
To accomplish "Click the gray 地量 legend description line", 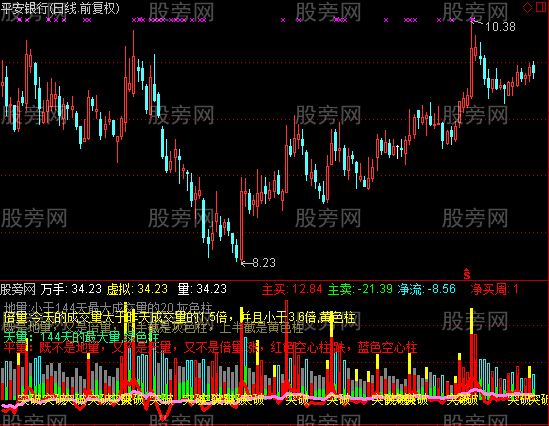I will click(107, 309).
